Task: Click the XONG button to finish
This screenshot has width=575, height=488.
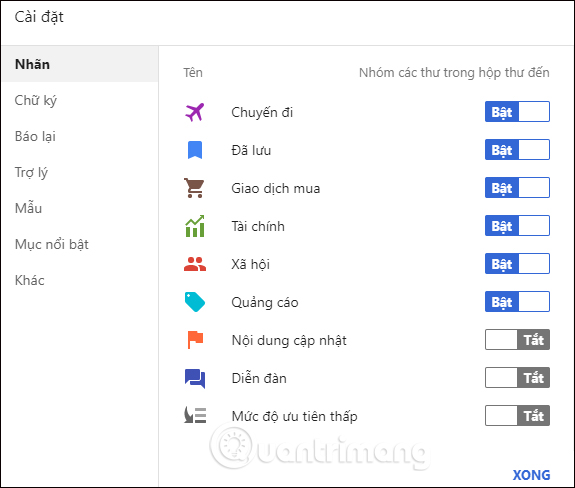Action: (531, 475)
